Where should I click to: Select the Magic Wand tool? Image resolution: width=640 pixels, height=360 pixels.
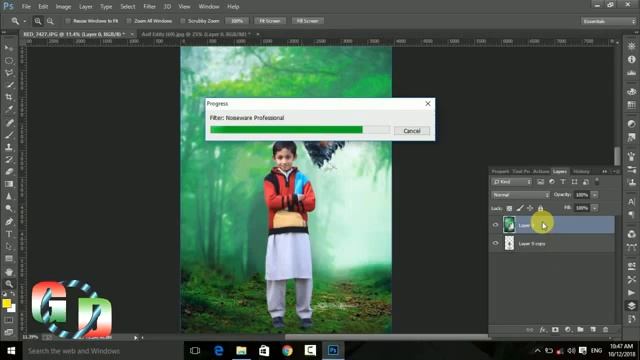9,85
